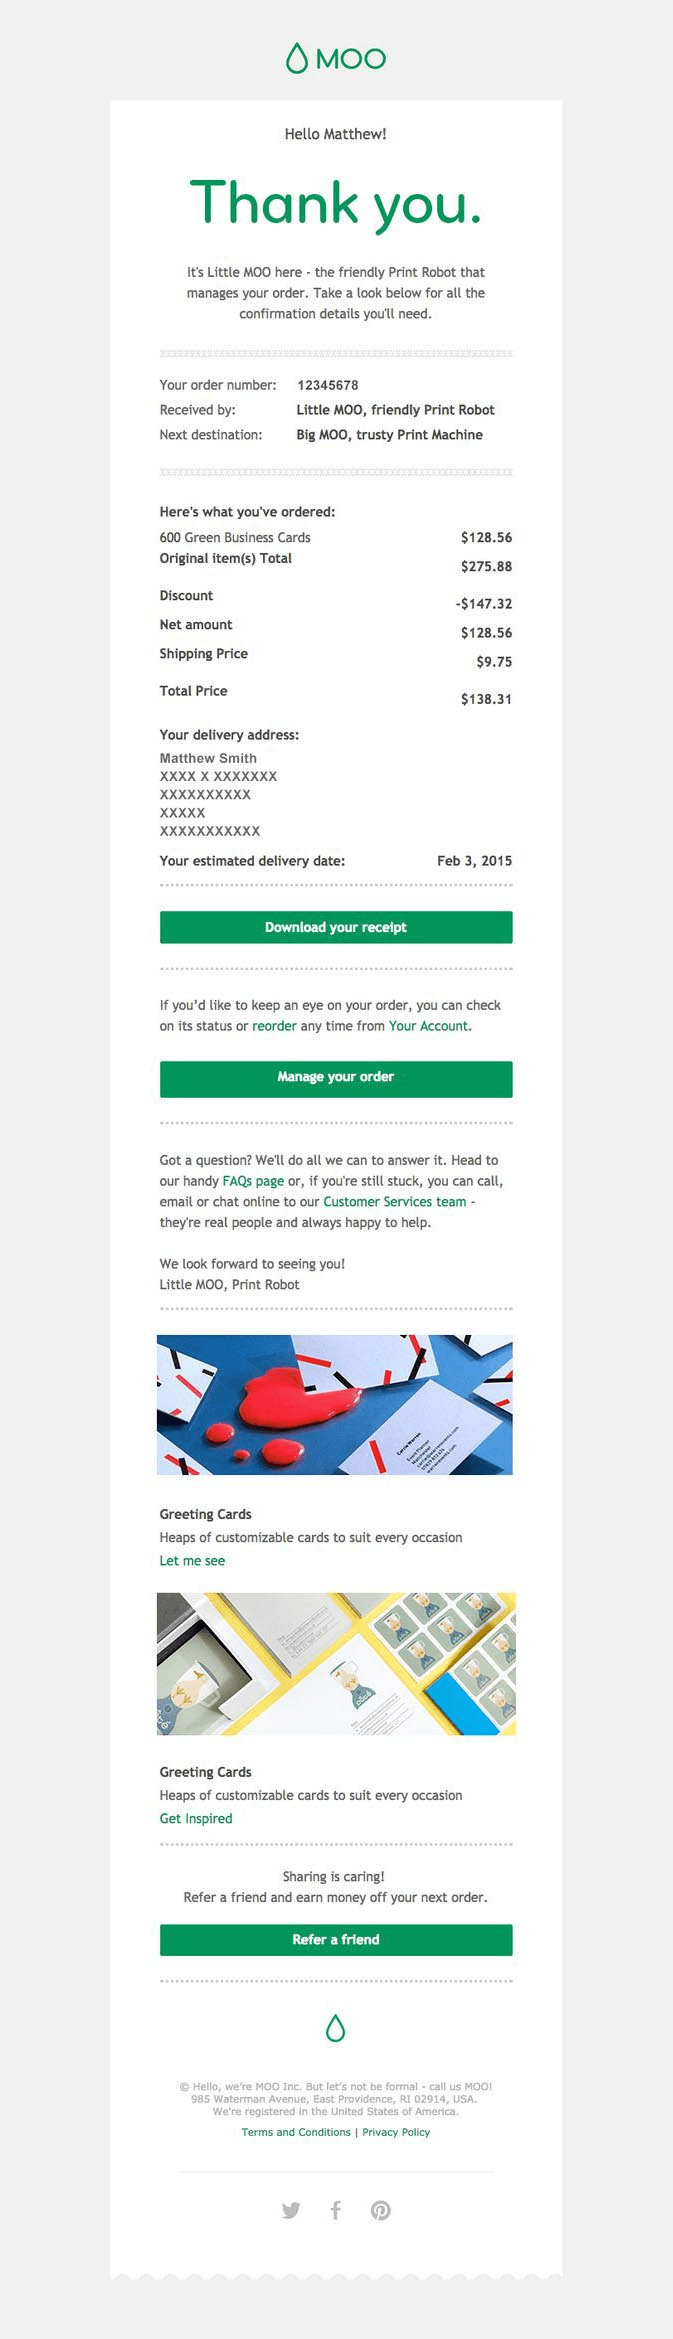Click Refer a friend

(x=336, y=1939)
